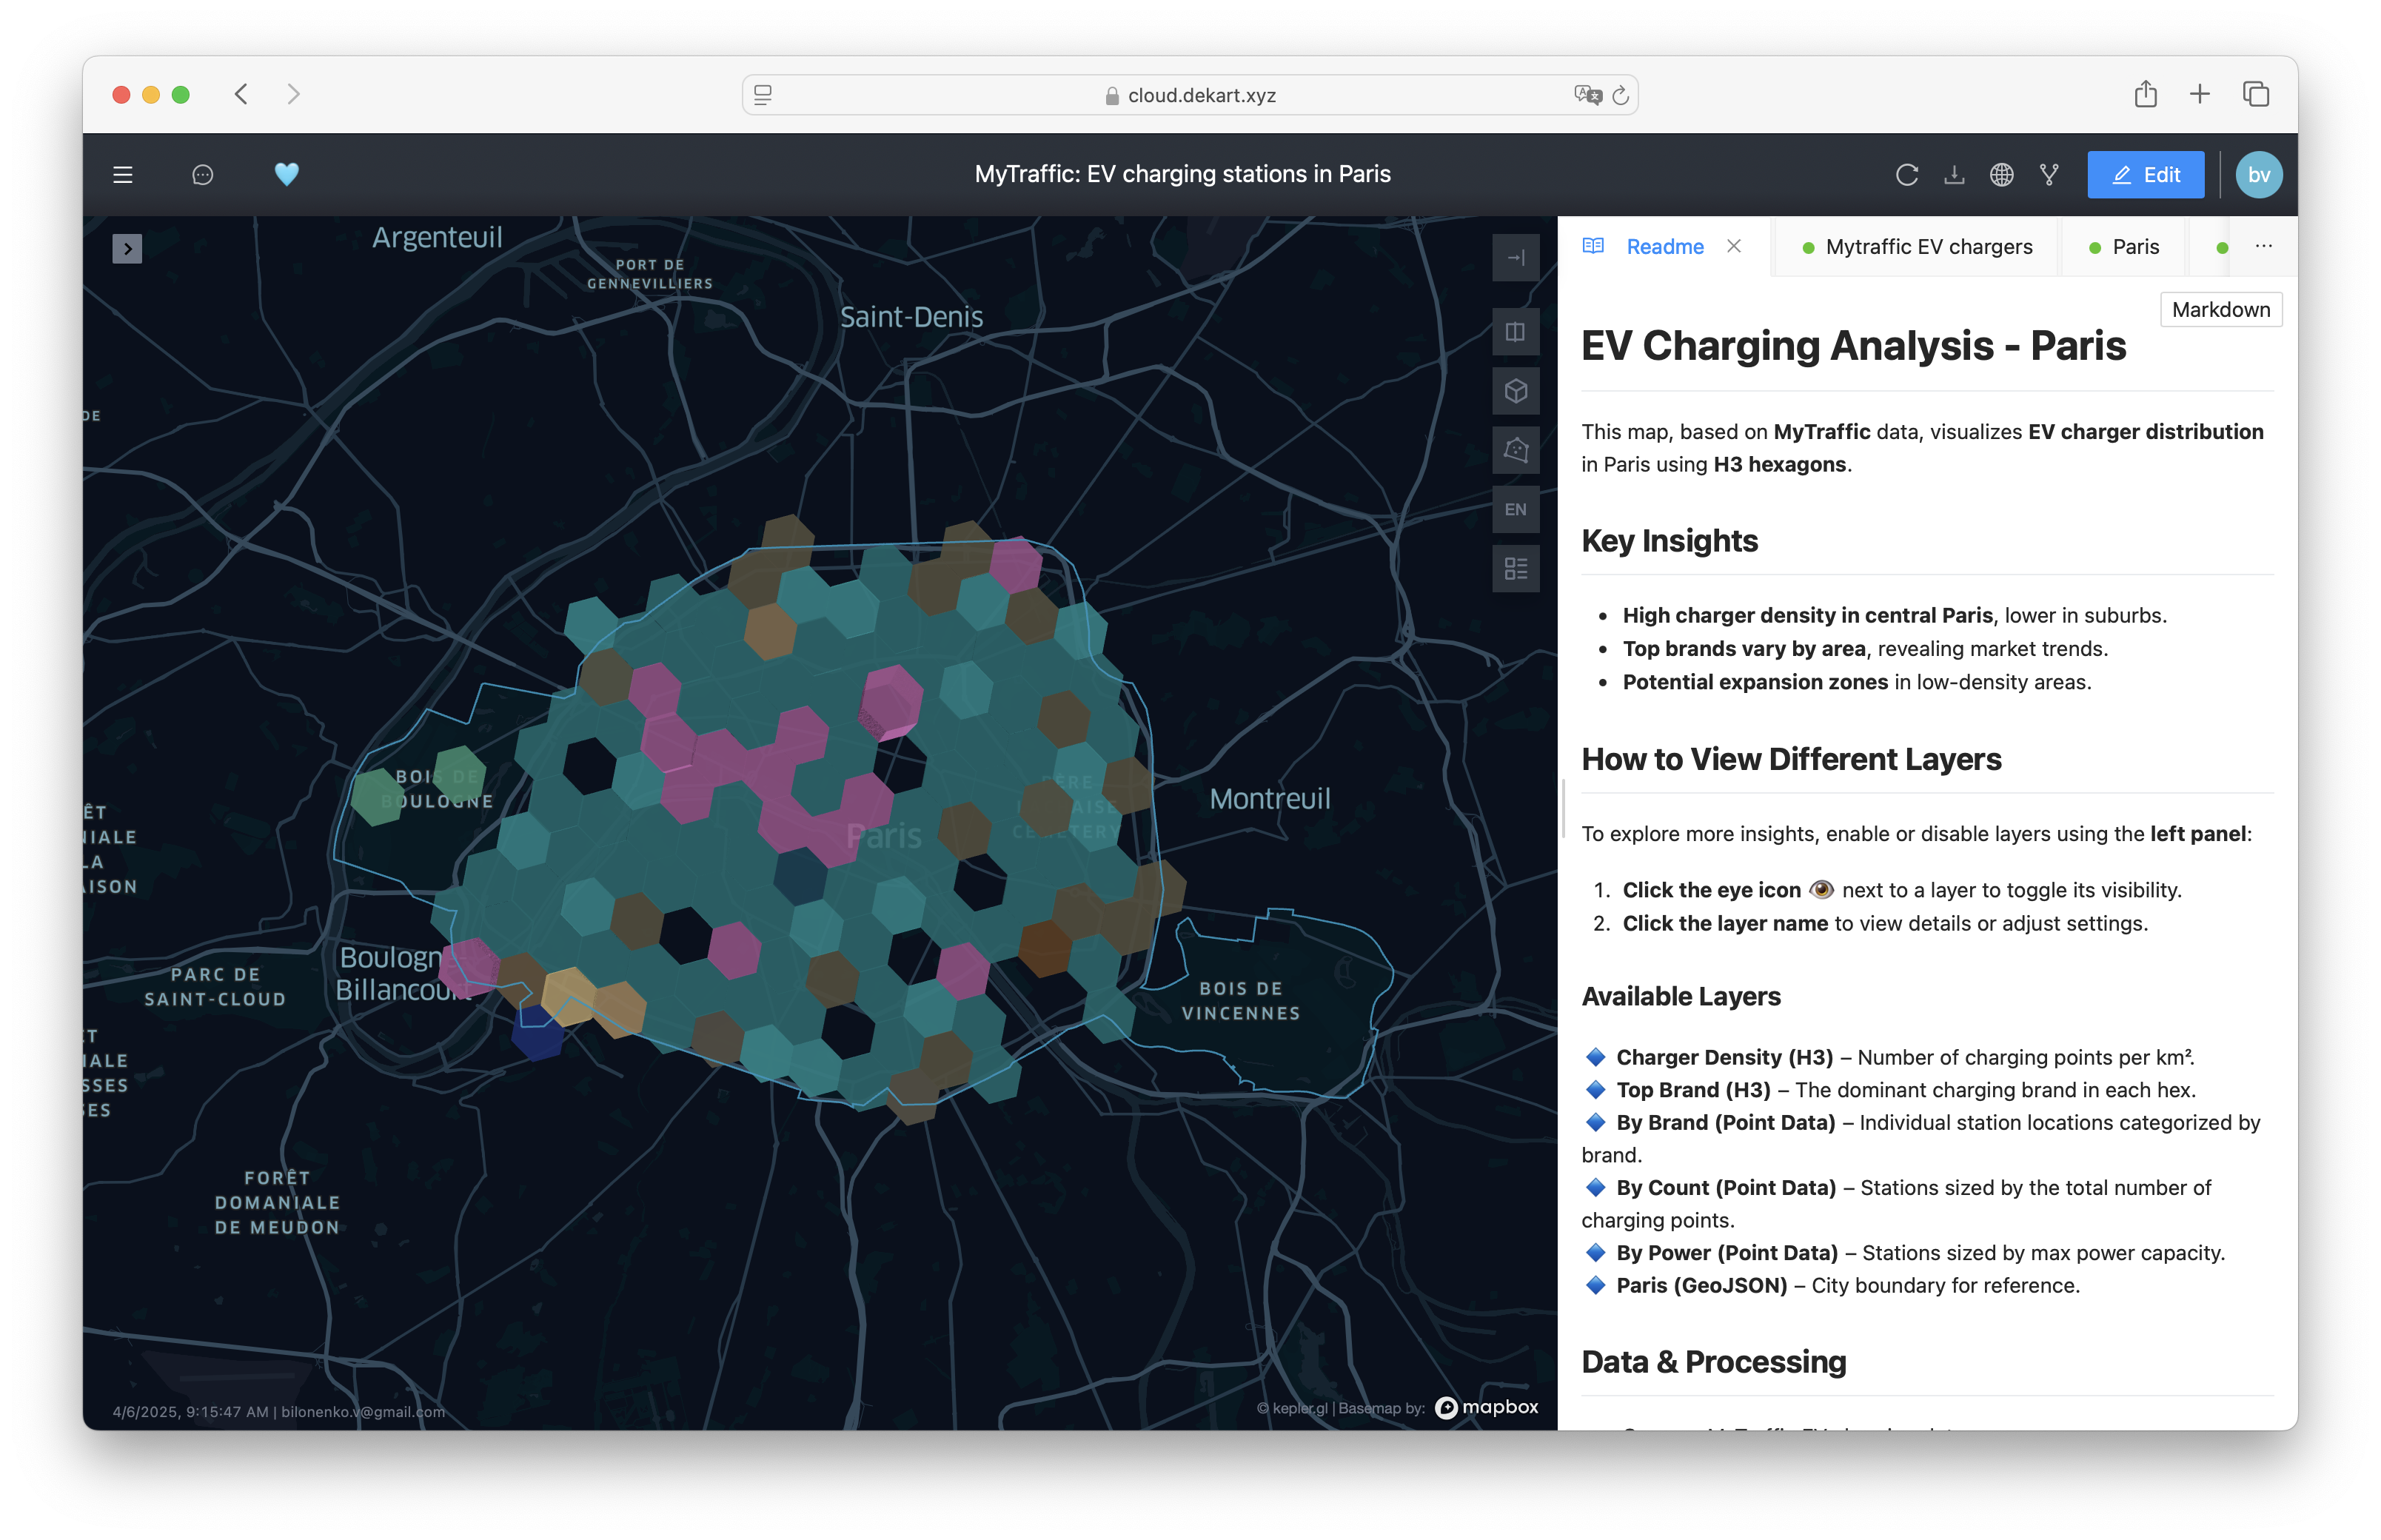Close the Readme tab
The width and height of the screenshot is (2381, 1540).
coord(1733,246)
